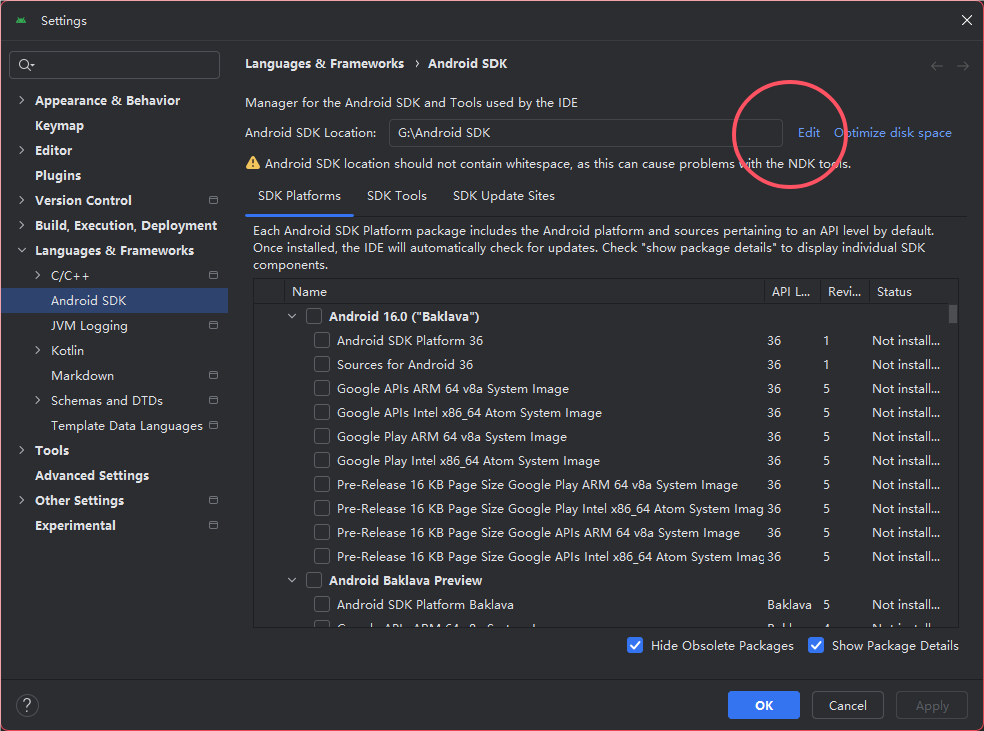The height and width of the screenshot is (731, 984).
Task: Close the Settings dialog with X
Action: coord(966,21)
